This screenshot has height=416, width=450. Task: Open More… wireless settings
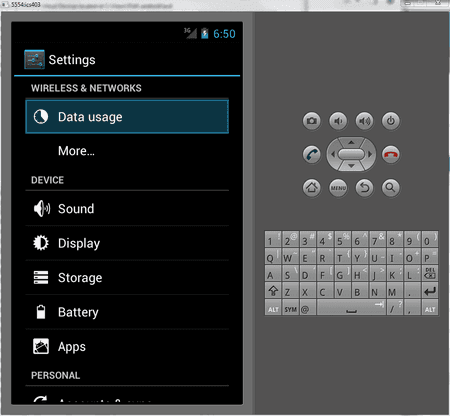pyautogui.click(x=127, y=151)
